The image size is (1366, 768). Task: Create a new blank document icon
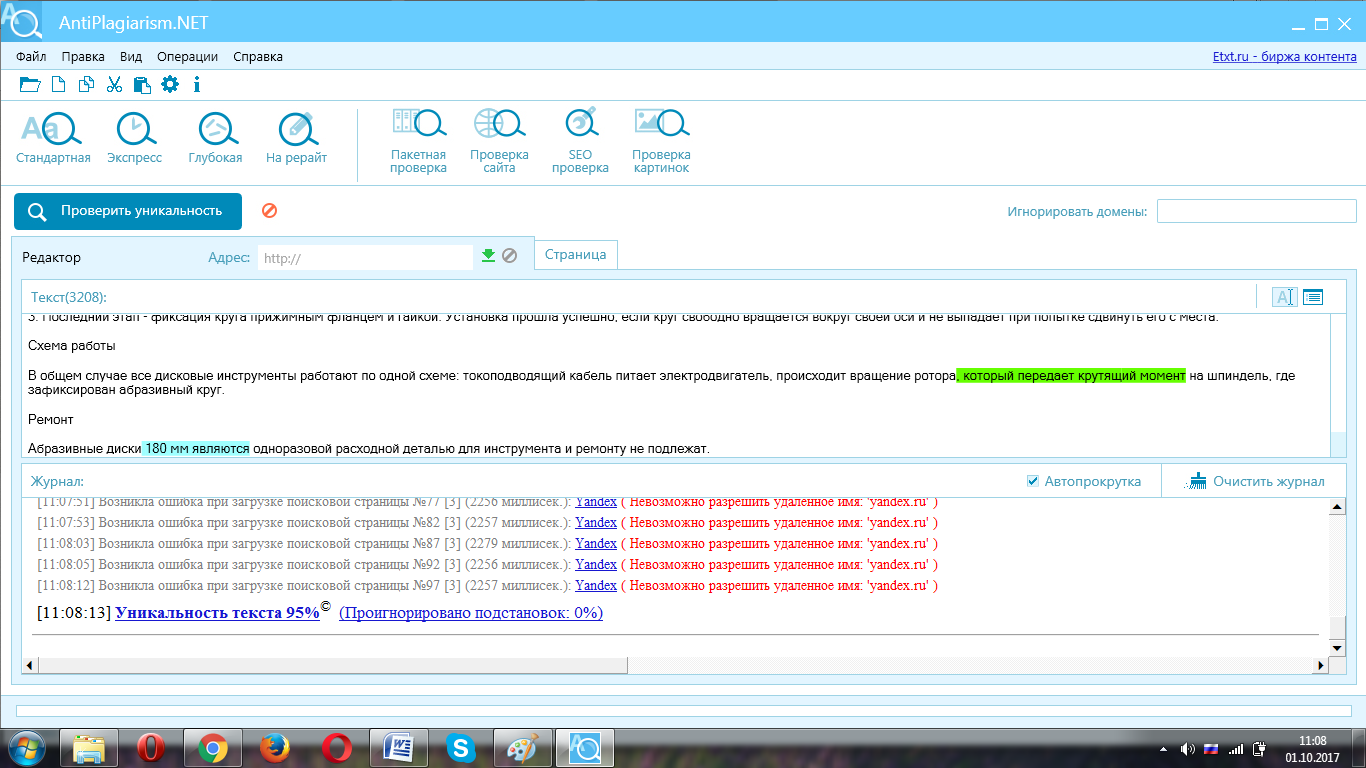click(59, 85)
